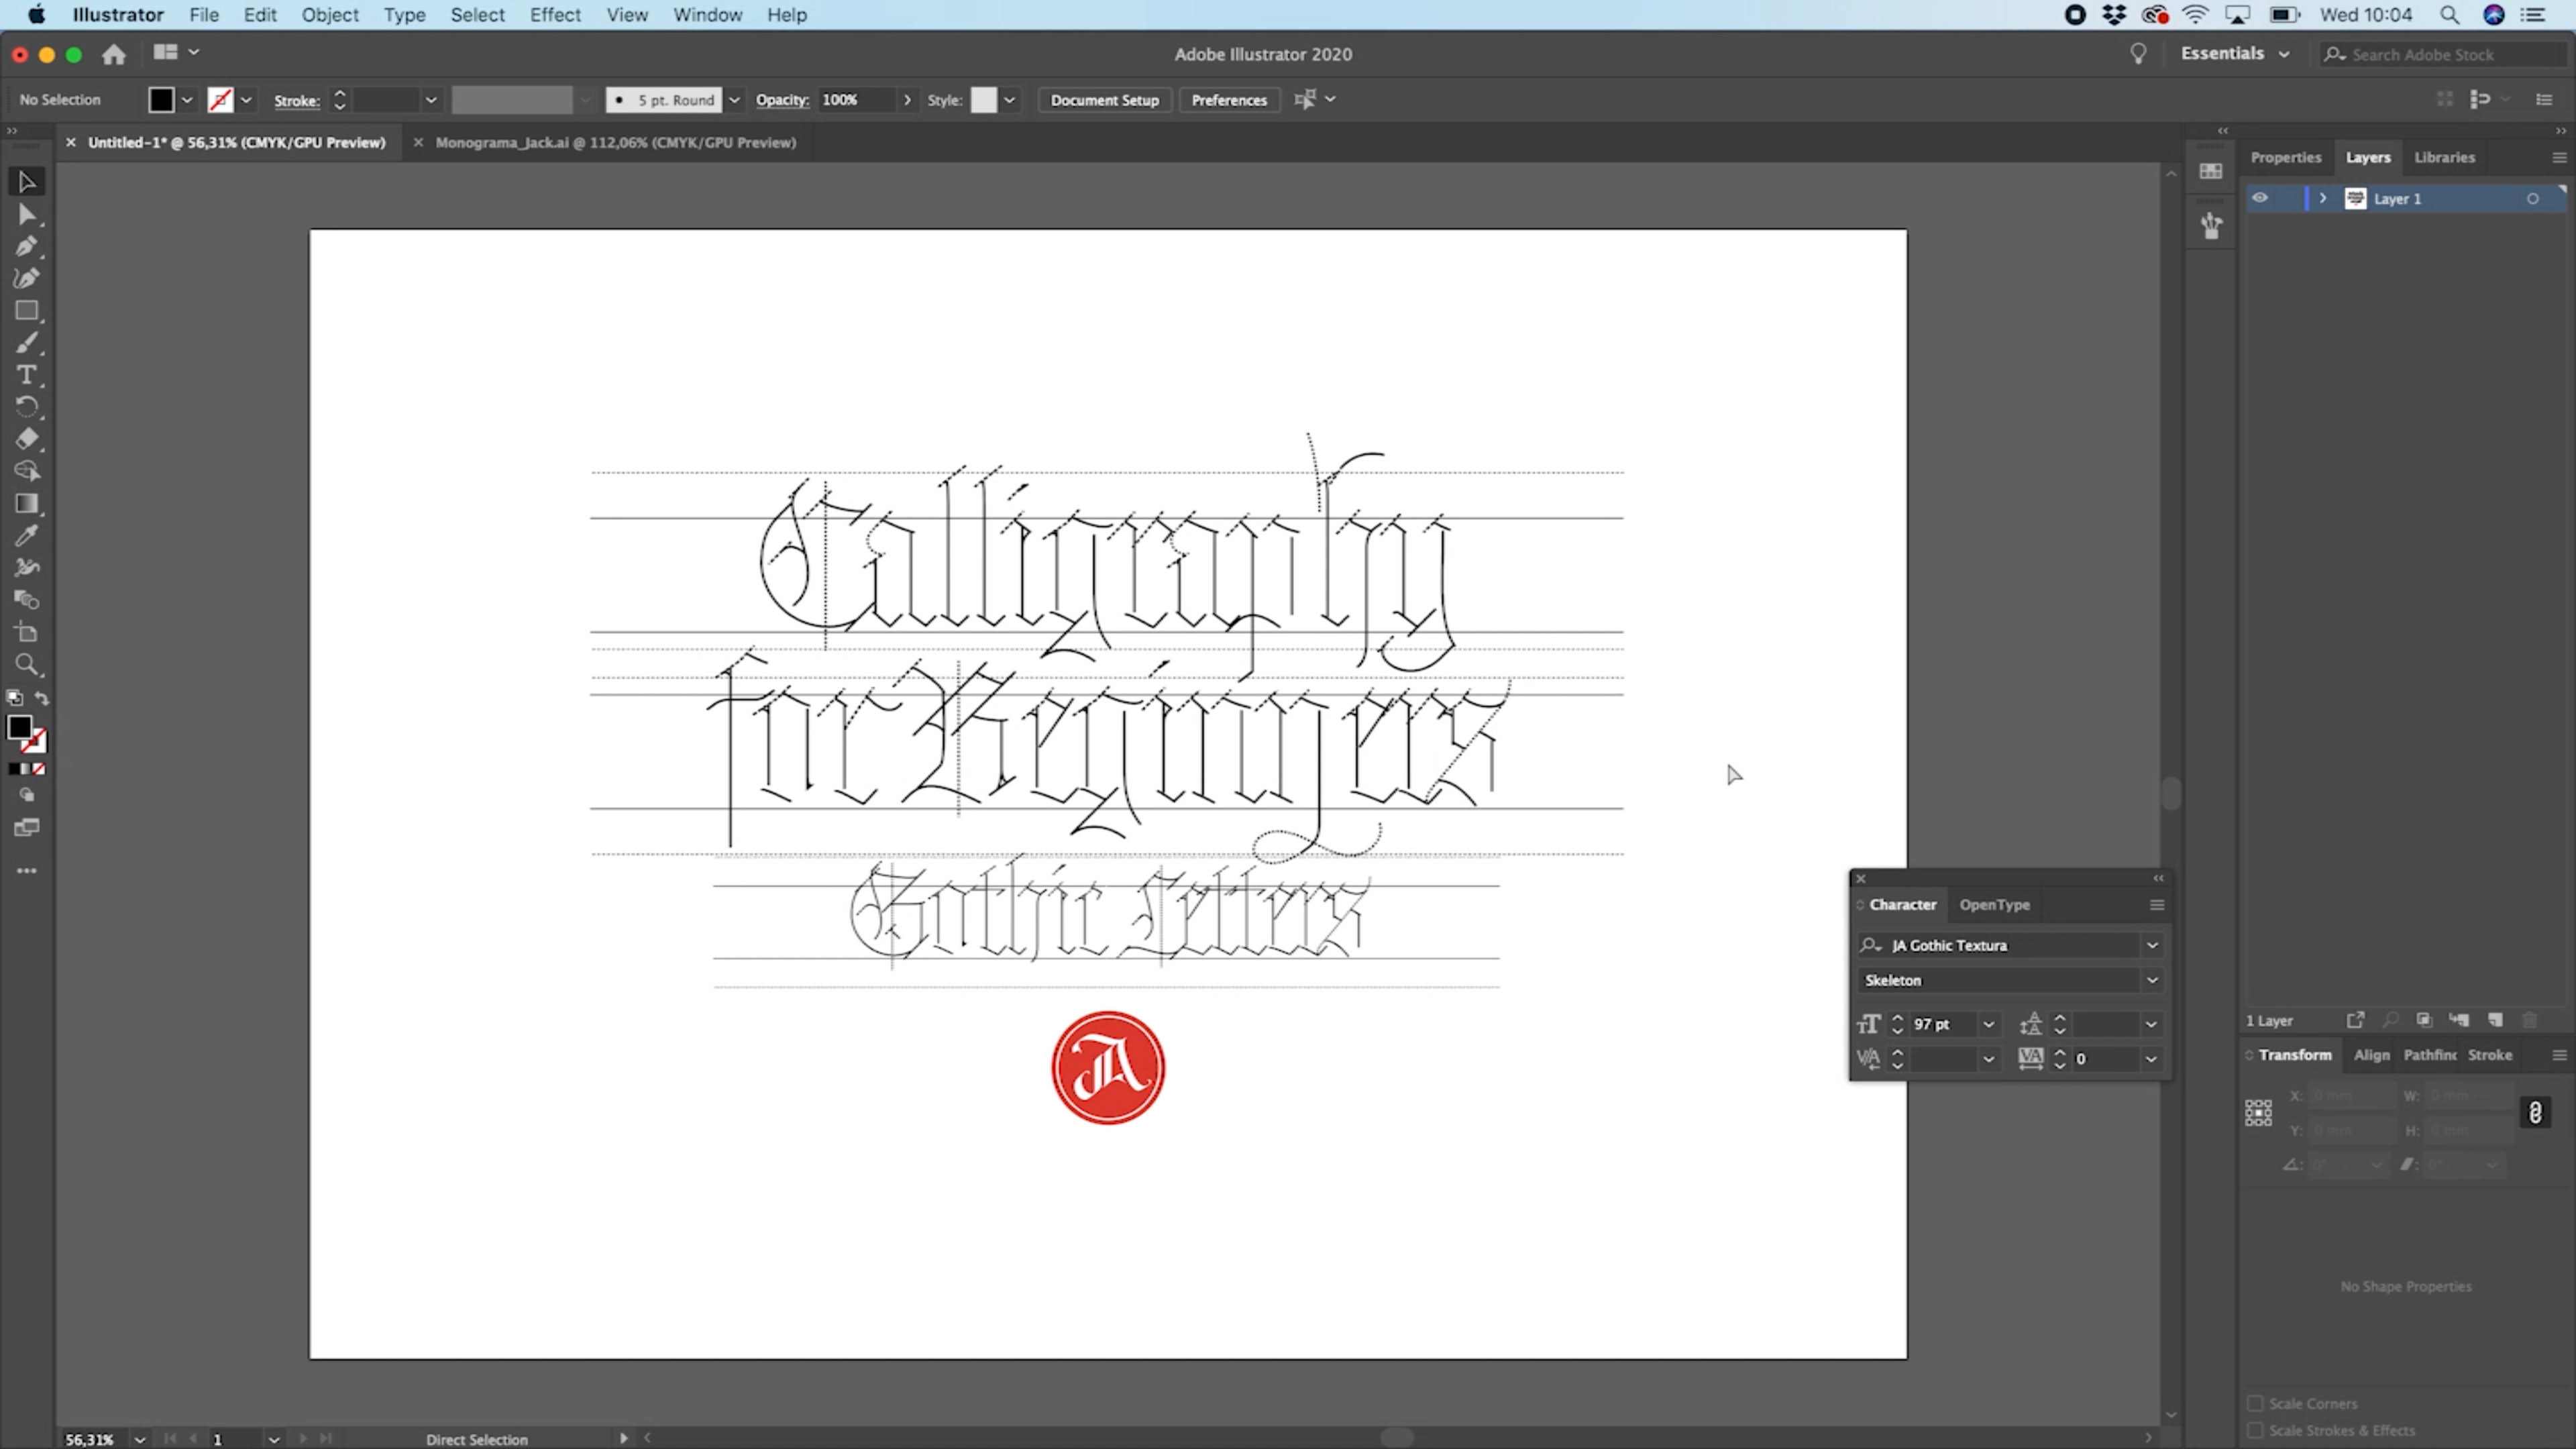2576x1449 pixels.
Task: Select the Artboard tool
Action: click(x=27, y=632)
